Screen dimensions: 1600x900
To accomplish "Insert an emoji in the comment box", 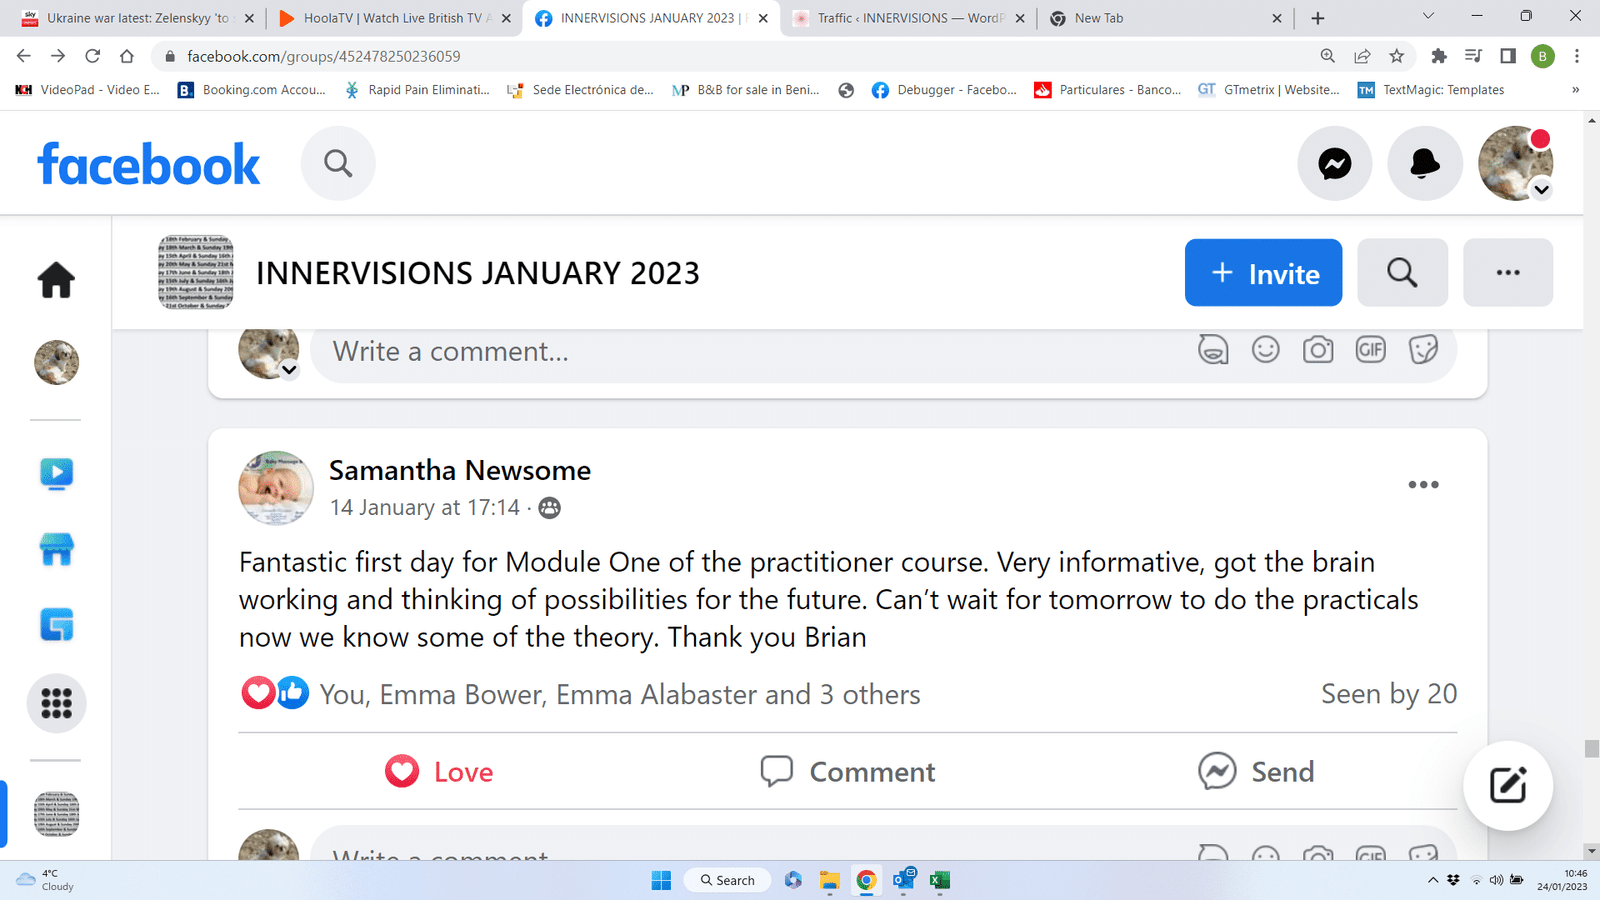I will click(1265, 350).
